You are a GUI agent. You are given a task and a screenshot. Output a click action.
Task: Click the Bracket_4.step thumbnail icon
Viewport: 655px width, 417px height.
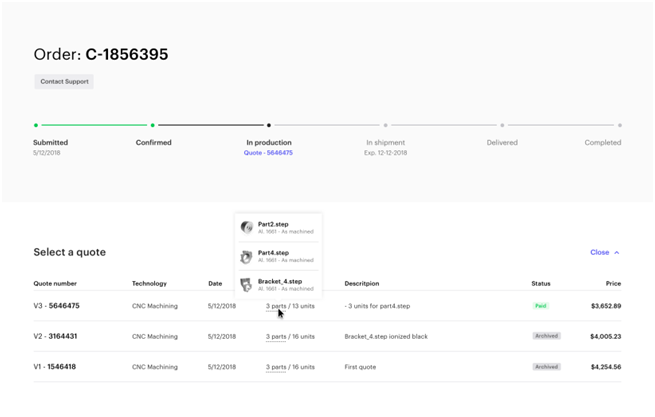click(x=247, y=284)
